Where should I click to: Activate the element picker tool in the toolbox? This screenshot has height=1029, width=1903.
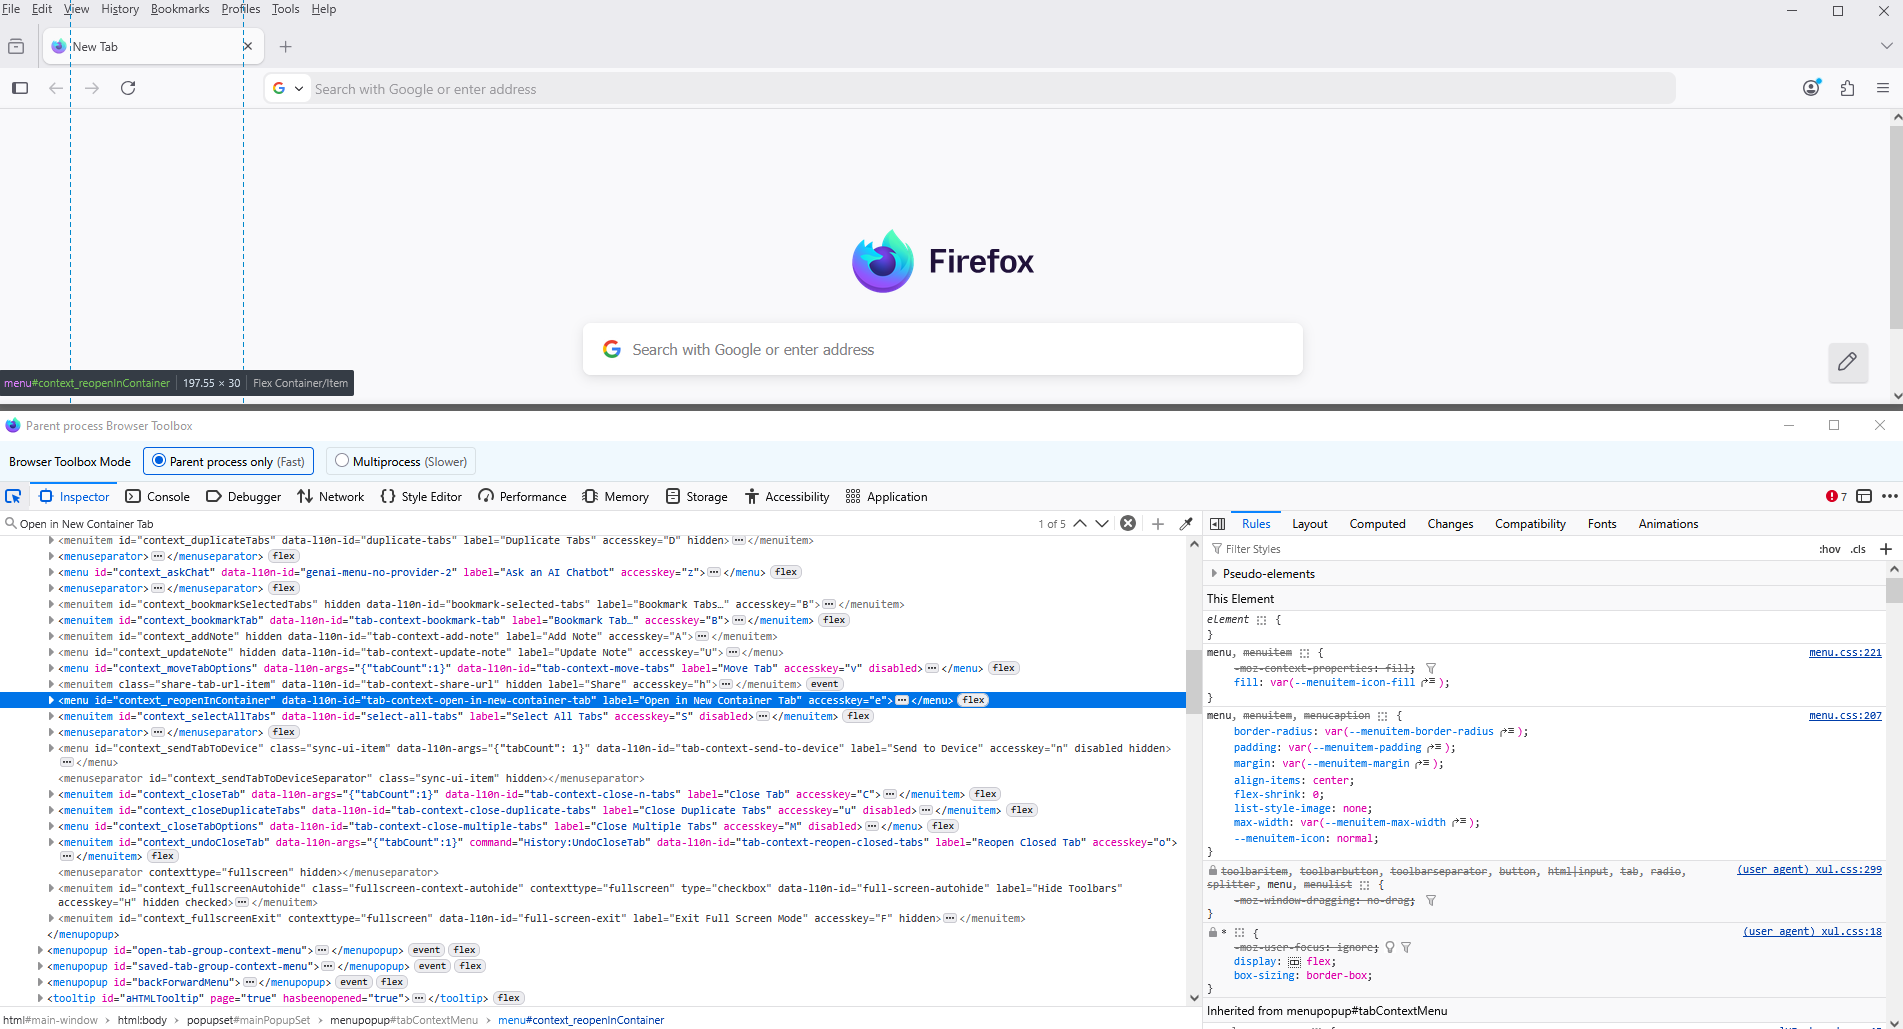point(13,496)
